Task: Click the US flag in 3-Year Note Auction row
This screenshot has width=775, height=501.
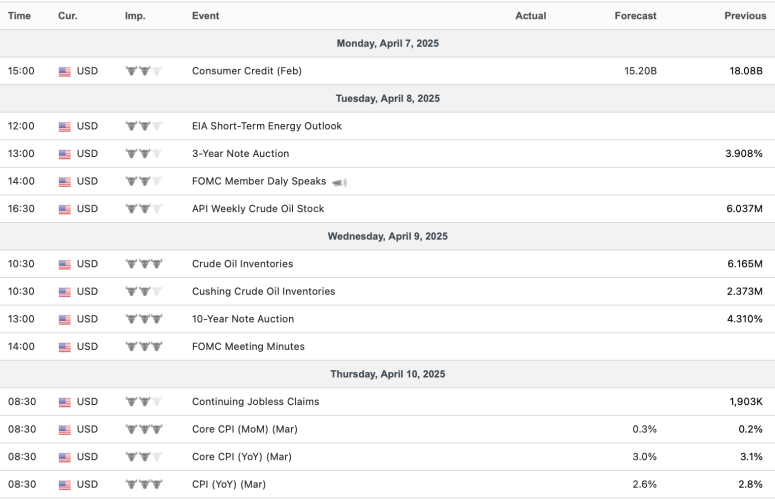Action: (x=65, y=154)
